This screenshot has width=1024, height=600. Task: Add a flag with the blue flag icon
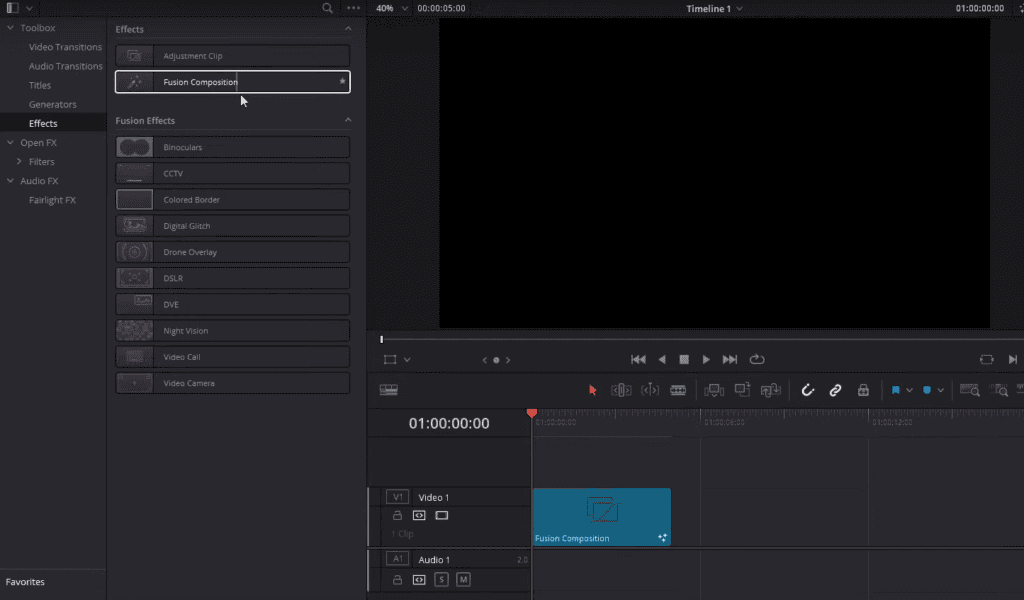(895, 390)
